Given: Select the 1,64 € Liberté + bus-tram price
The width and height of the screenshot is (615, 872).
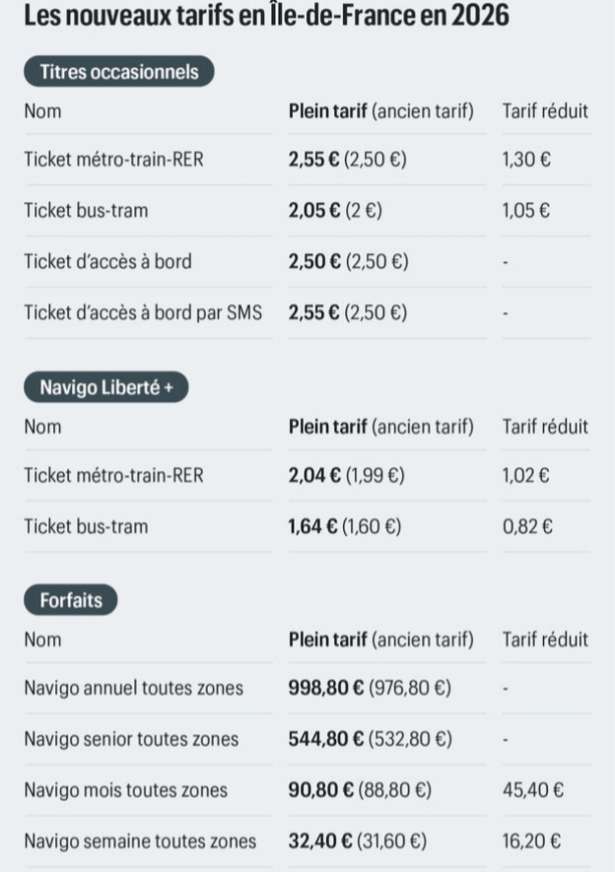Looking at the screenshot, I should 312,526.
